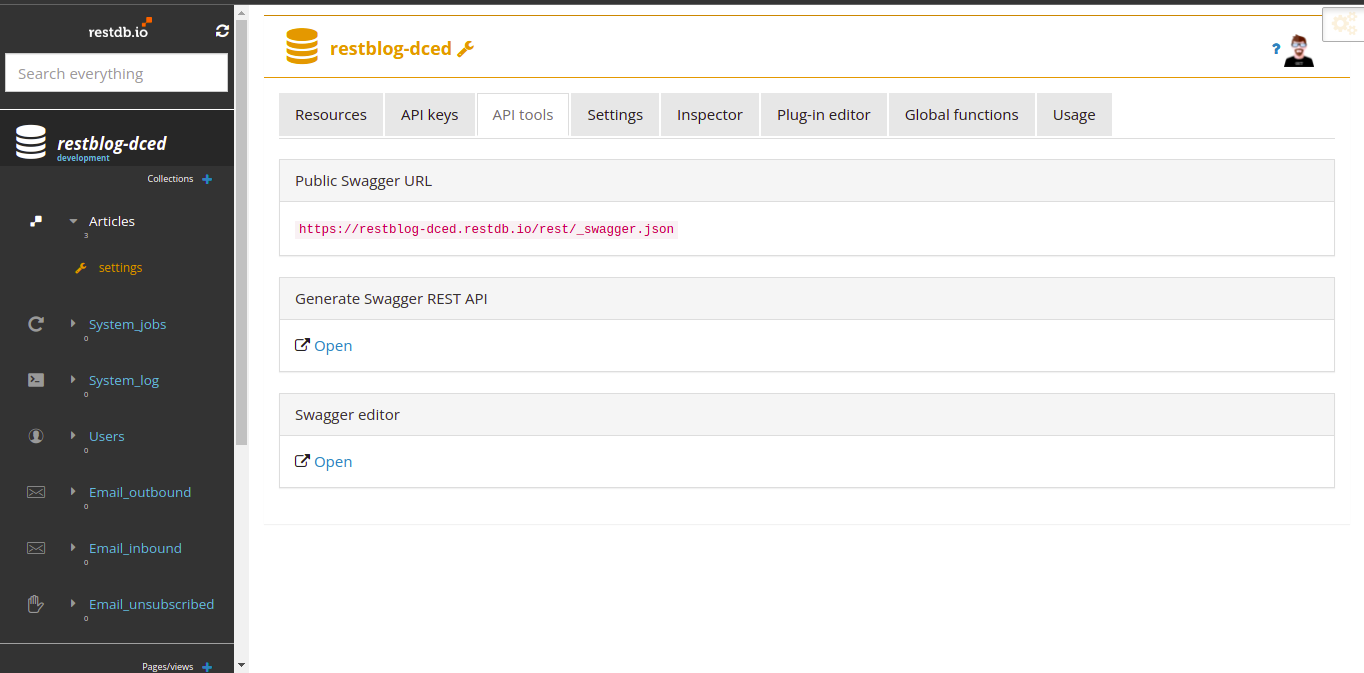
Task: Click the Collections label in sidebar
Action: point(170,179)
